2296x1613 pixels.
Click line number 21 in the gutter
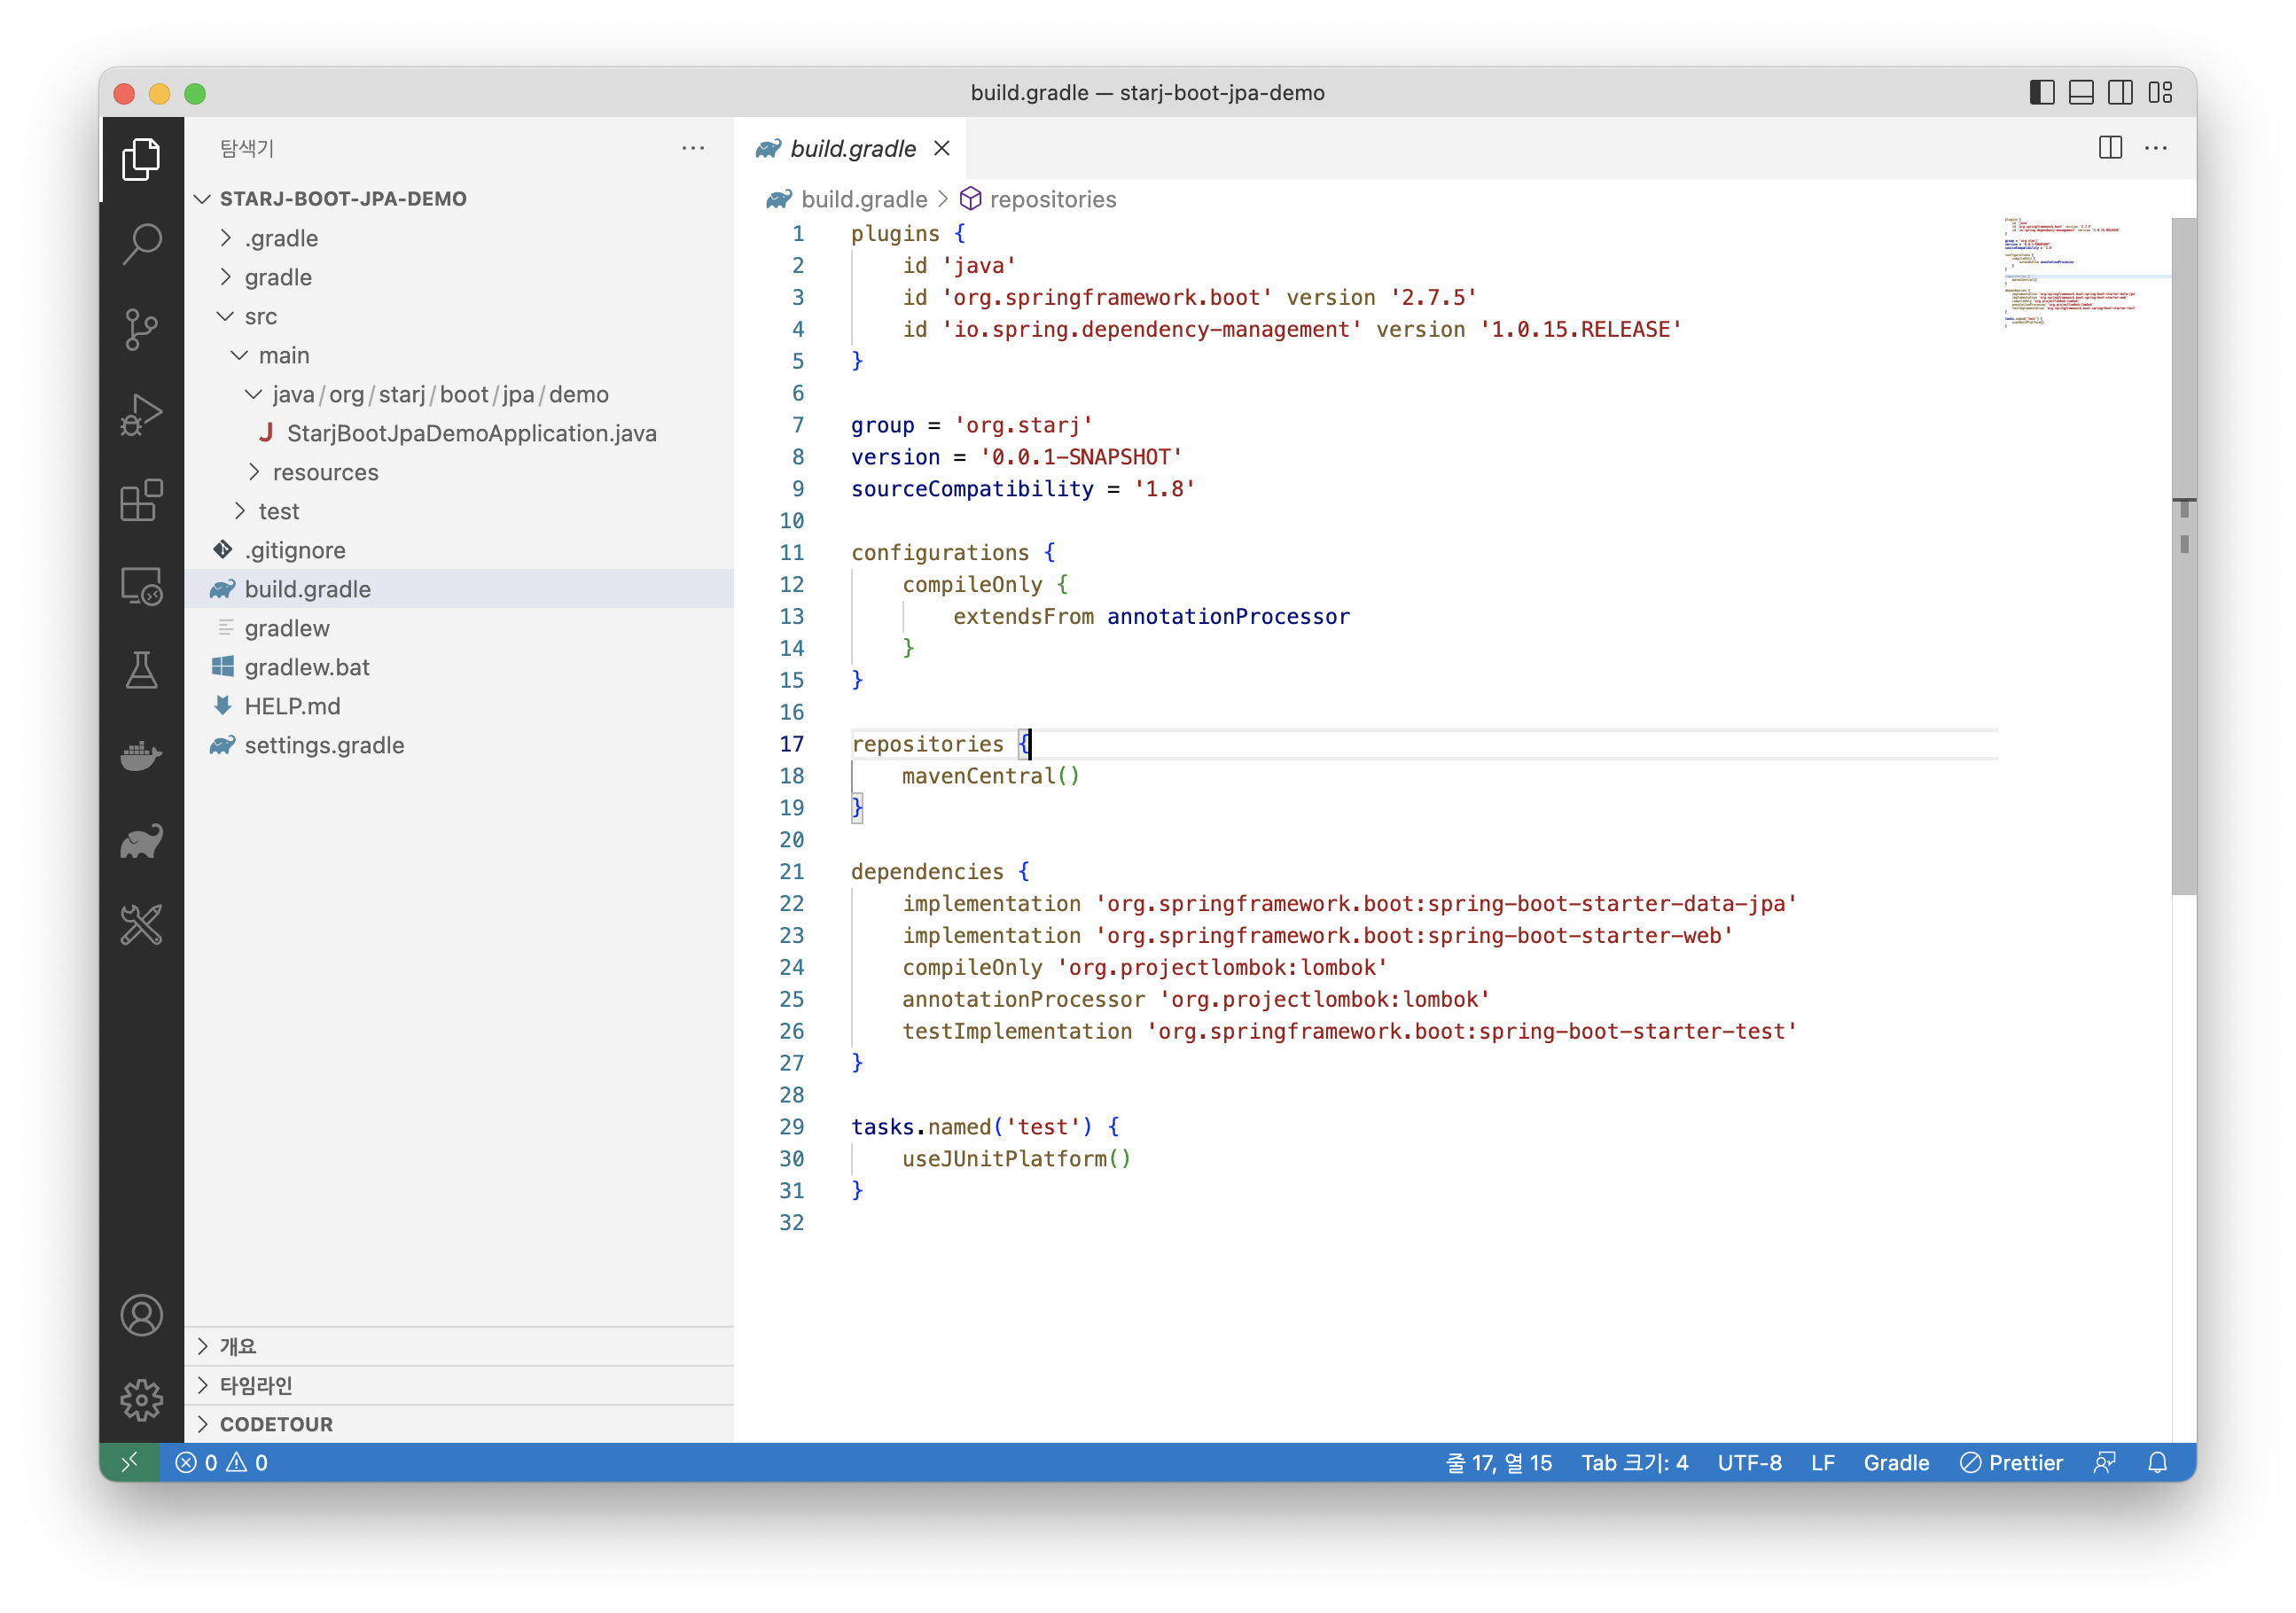pos(791,871)
